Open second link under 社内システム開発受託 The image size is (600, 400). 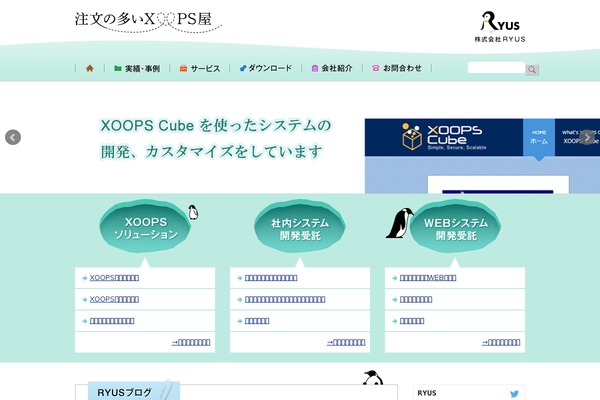tap(285, 299)
